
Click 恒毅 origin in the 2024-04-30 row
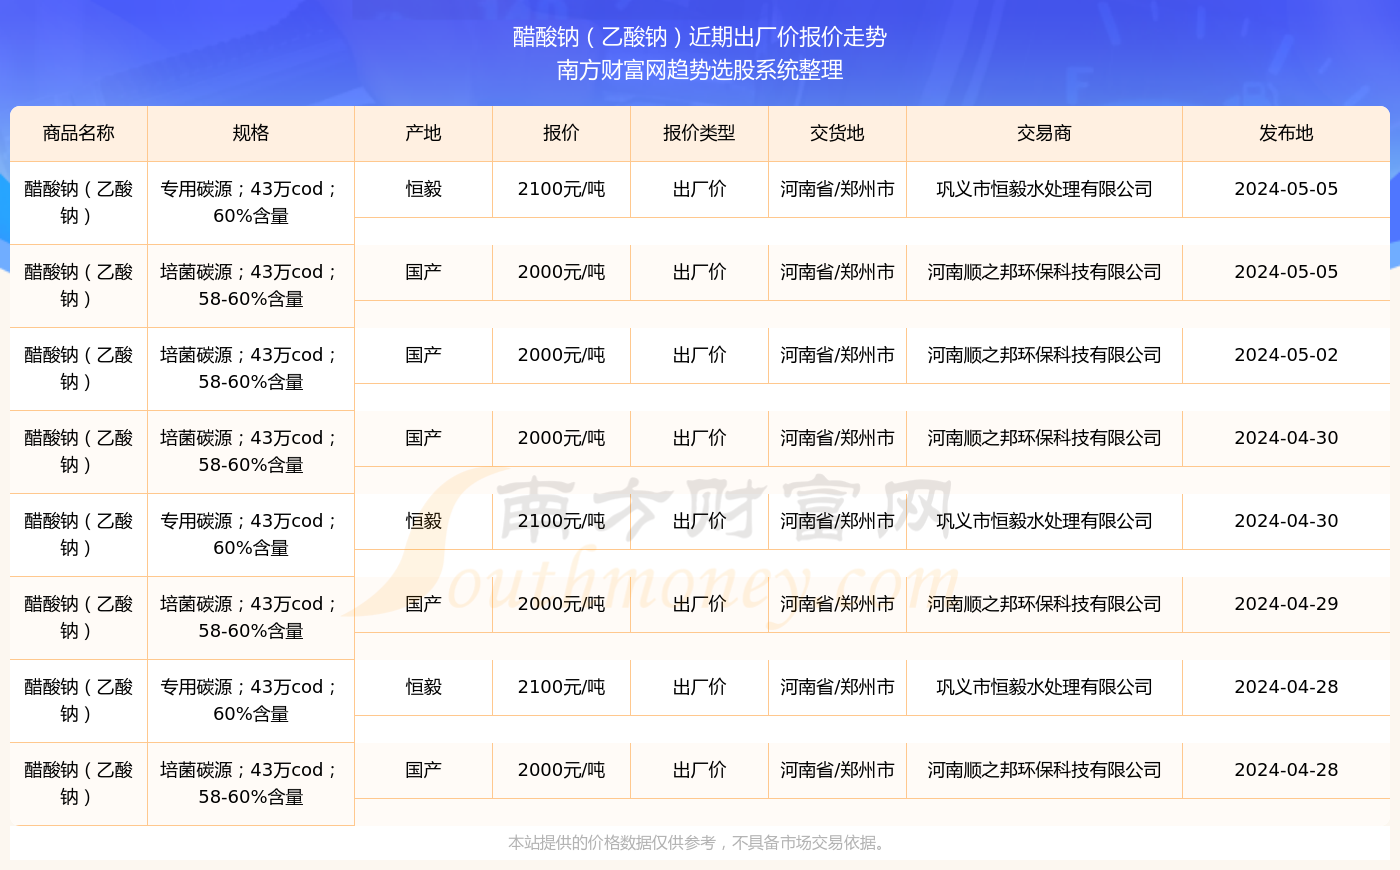(424, 521)
